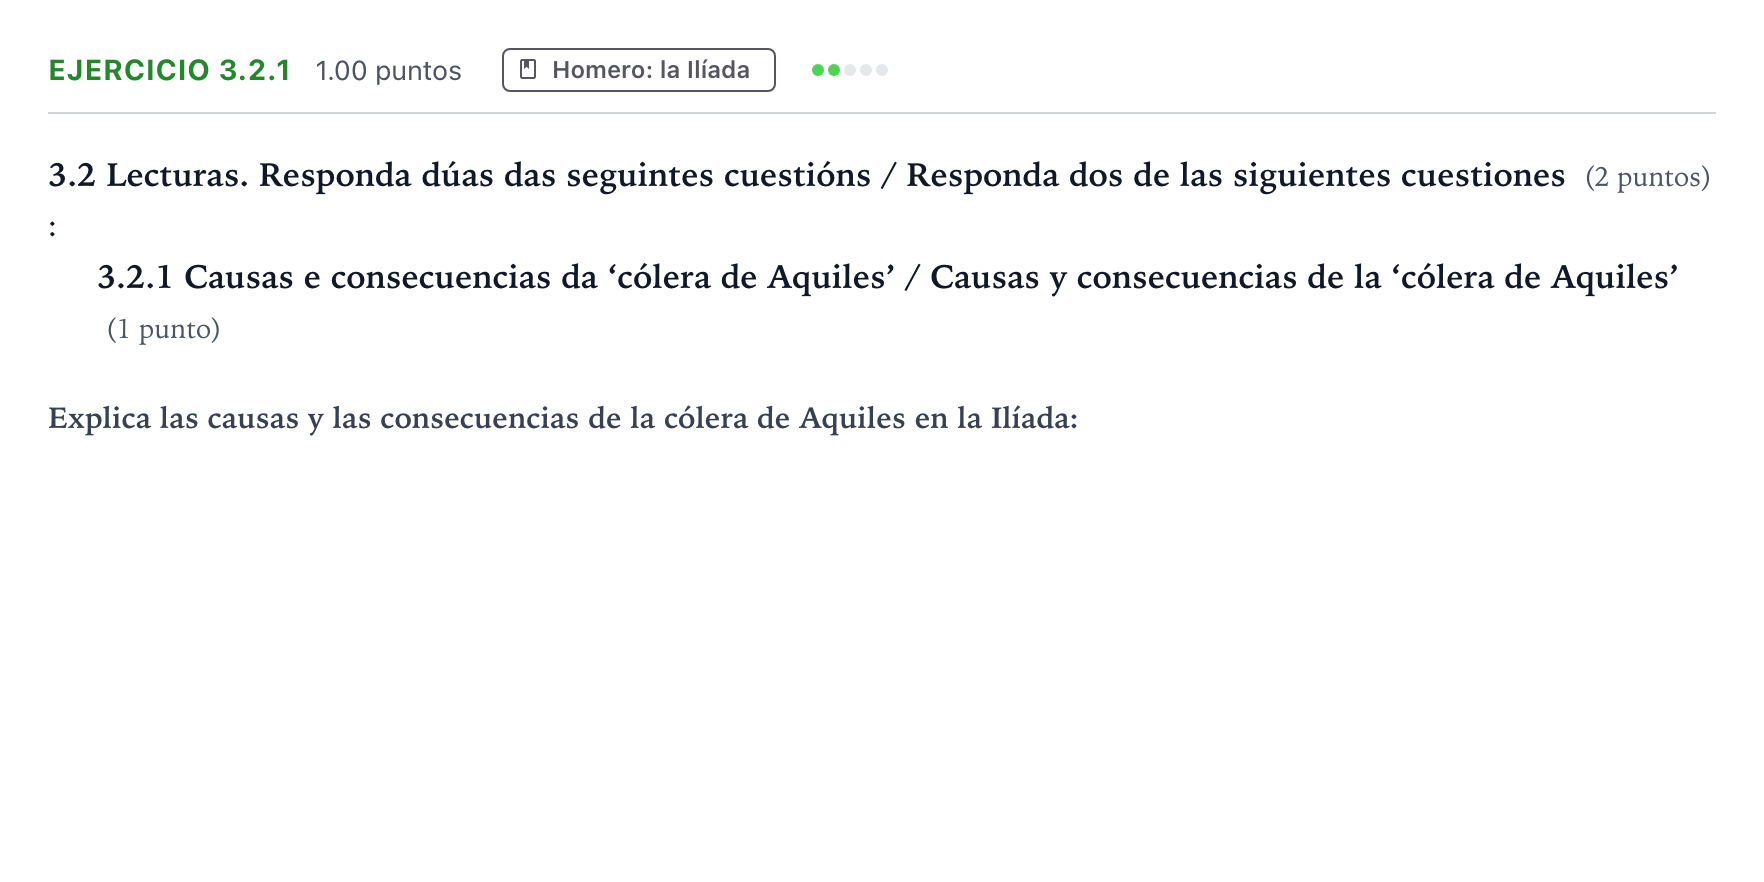Click the book icon in the Homero tag

click(529, 70)
